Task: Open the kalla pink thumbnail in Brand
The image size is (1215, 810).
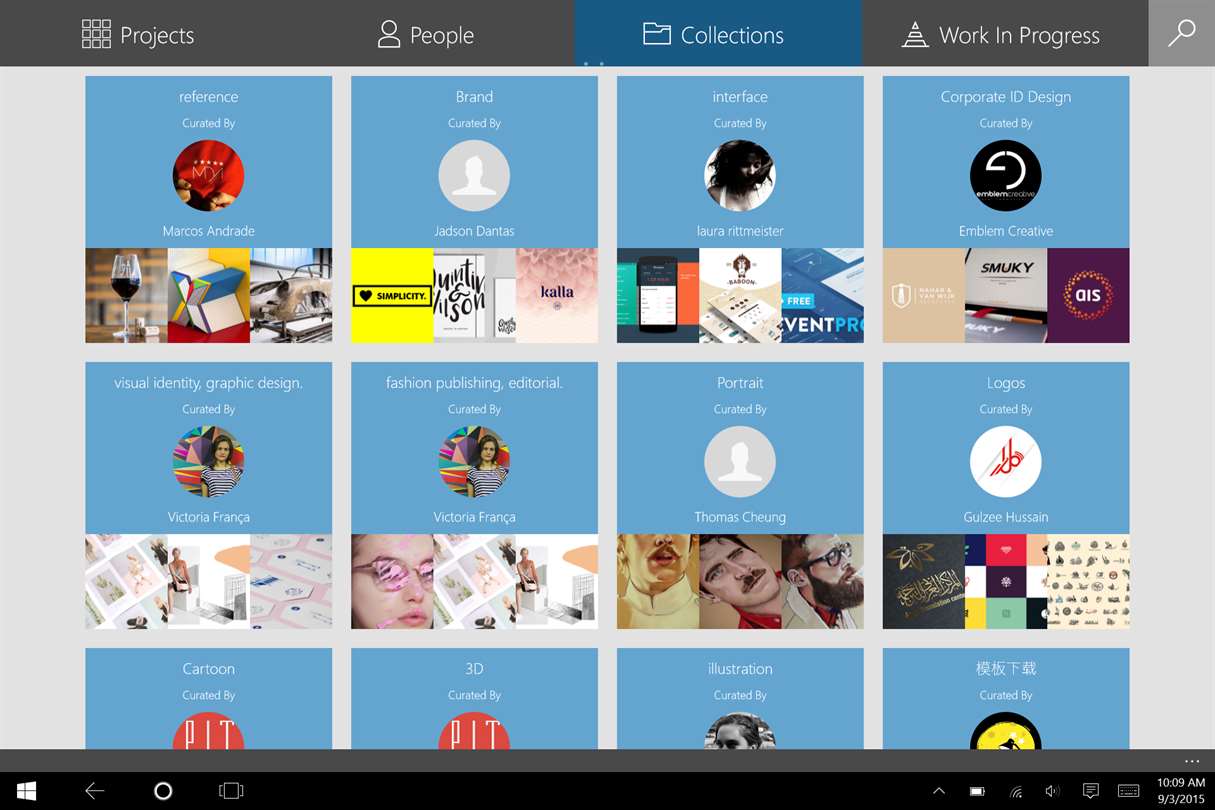Action: 557,295
